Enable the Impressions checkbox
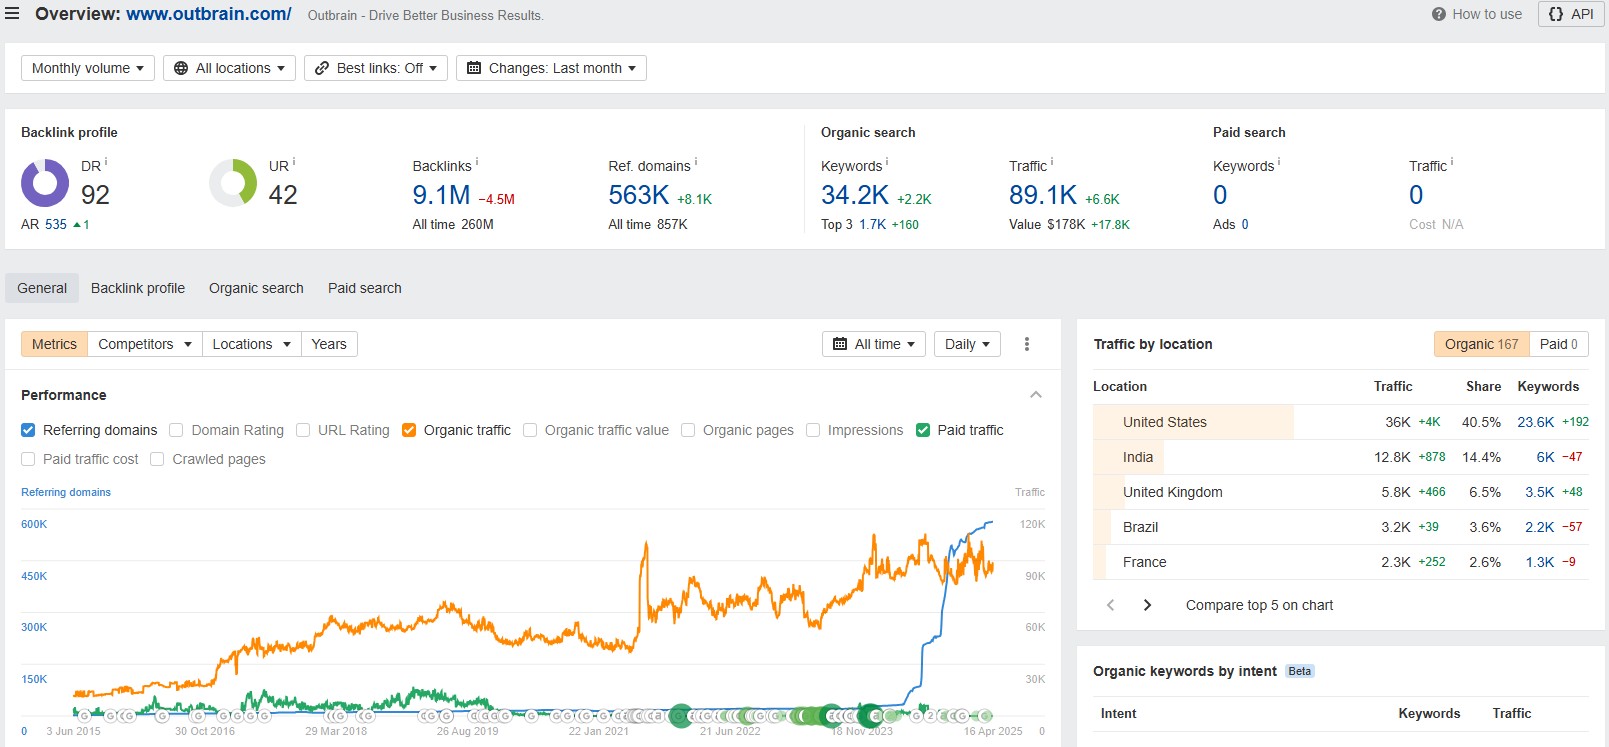 (x=813, y=430)
